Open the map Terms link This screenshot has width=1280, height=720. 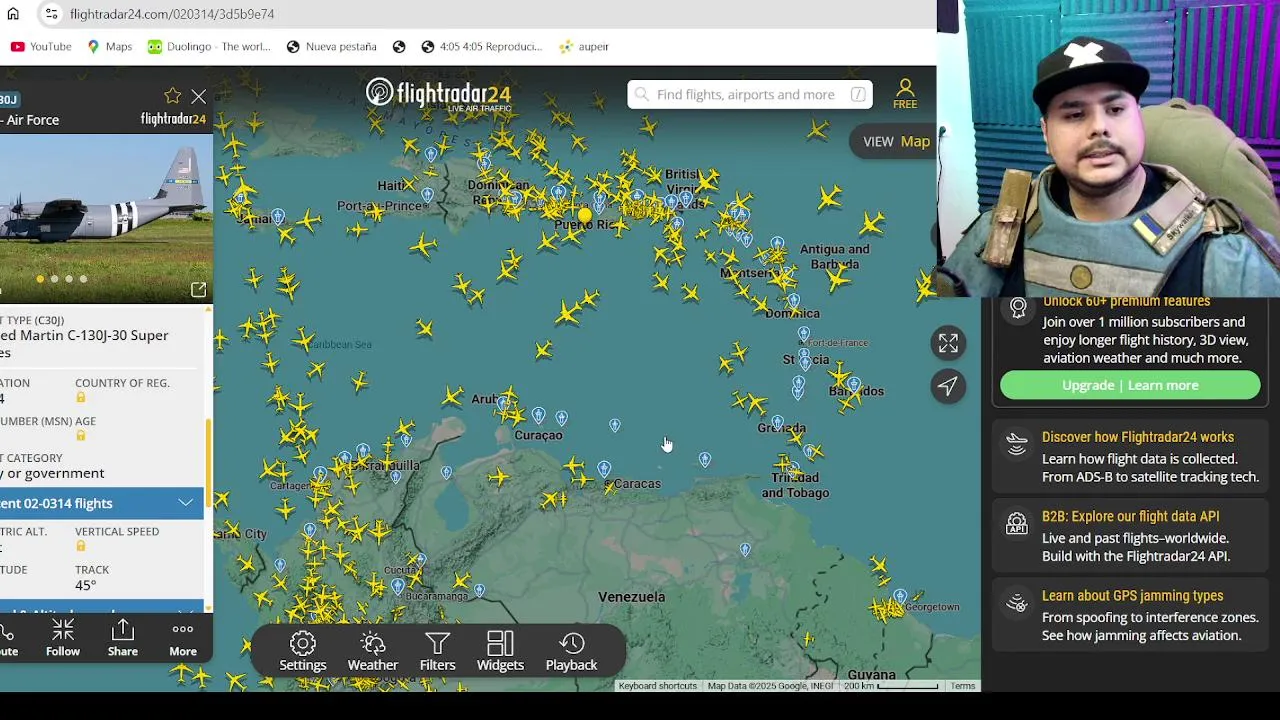[962, 686]
